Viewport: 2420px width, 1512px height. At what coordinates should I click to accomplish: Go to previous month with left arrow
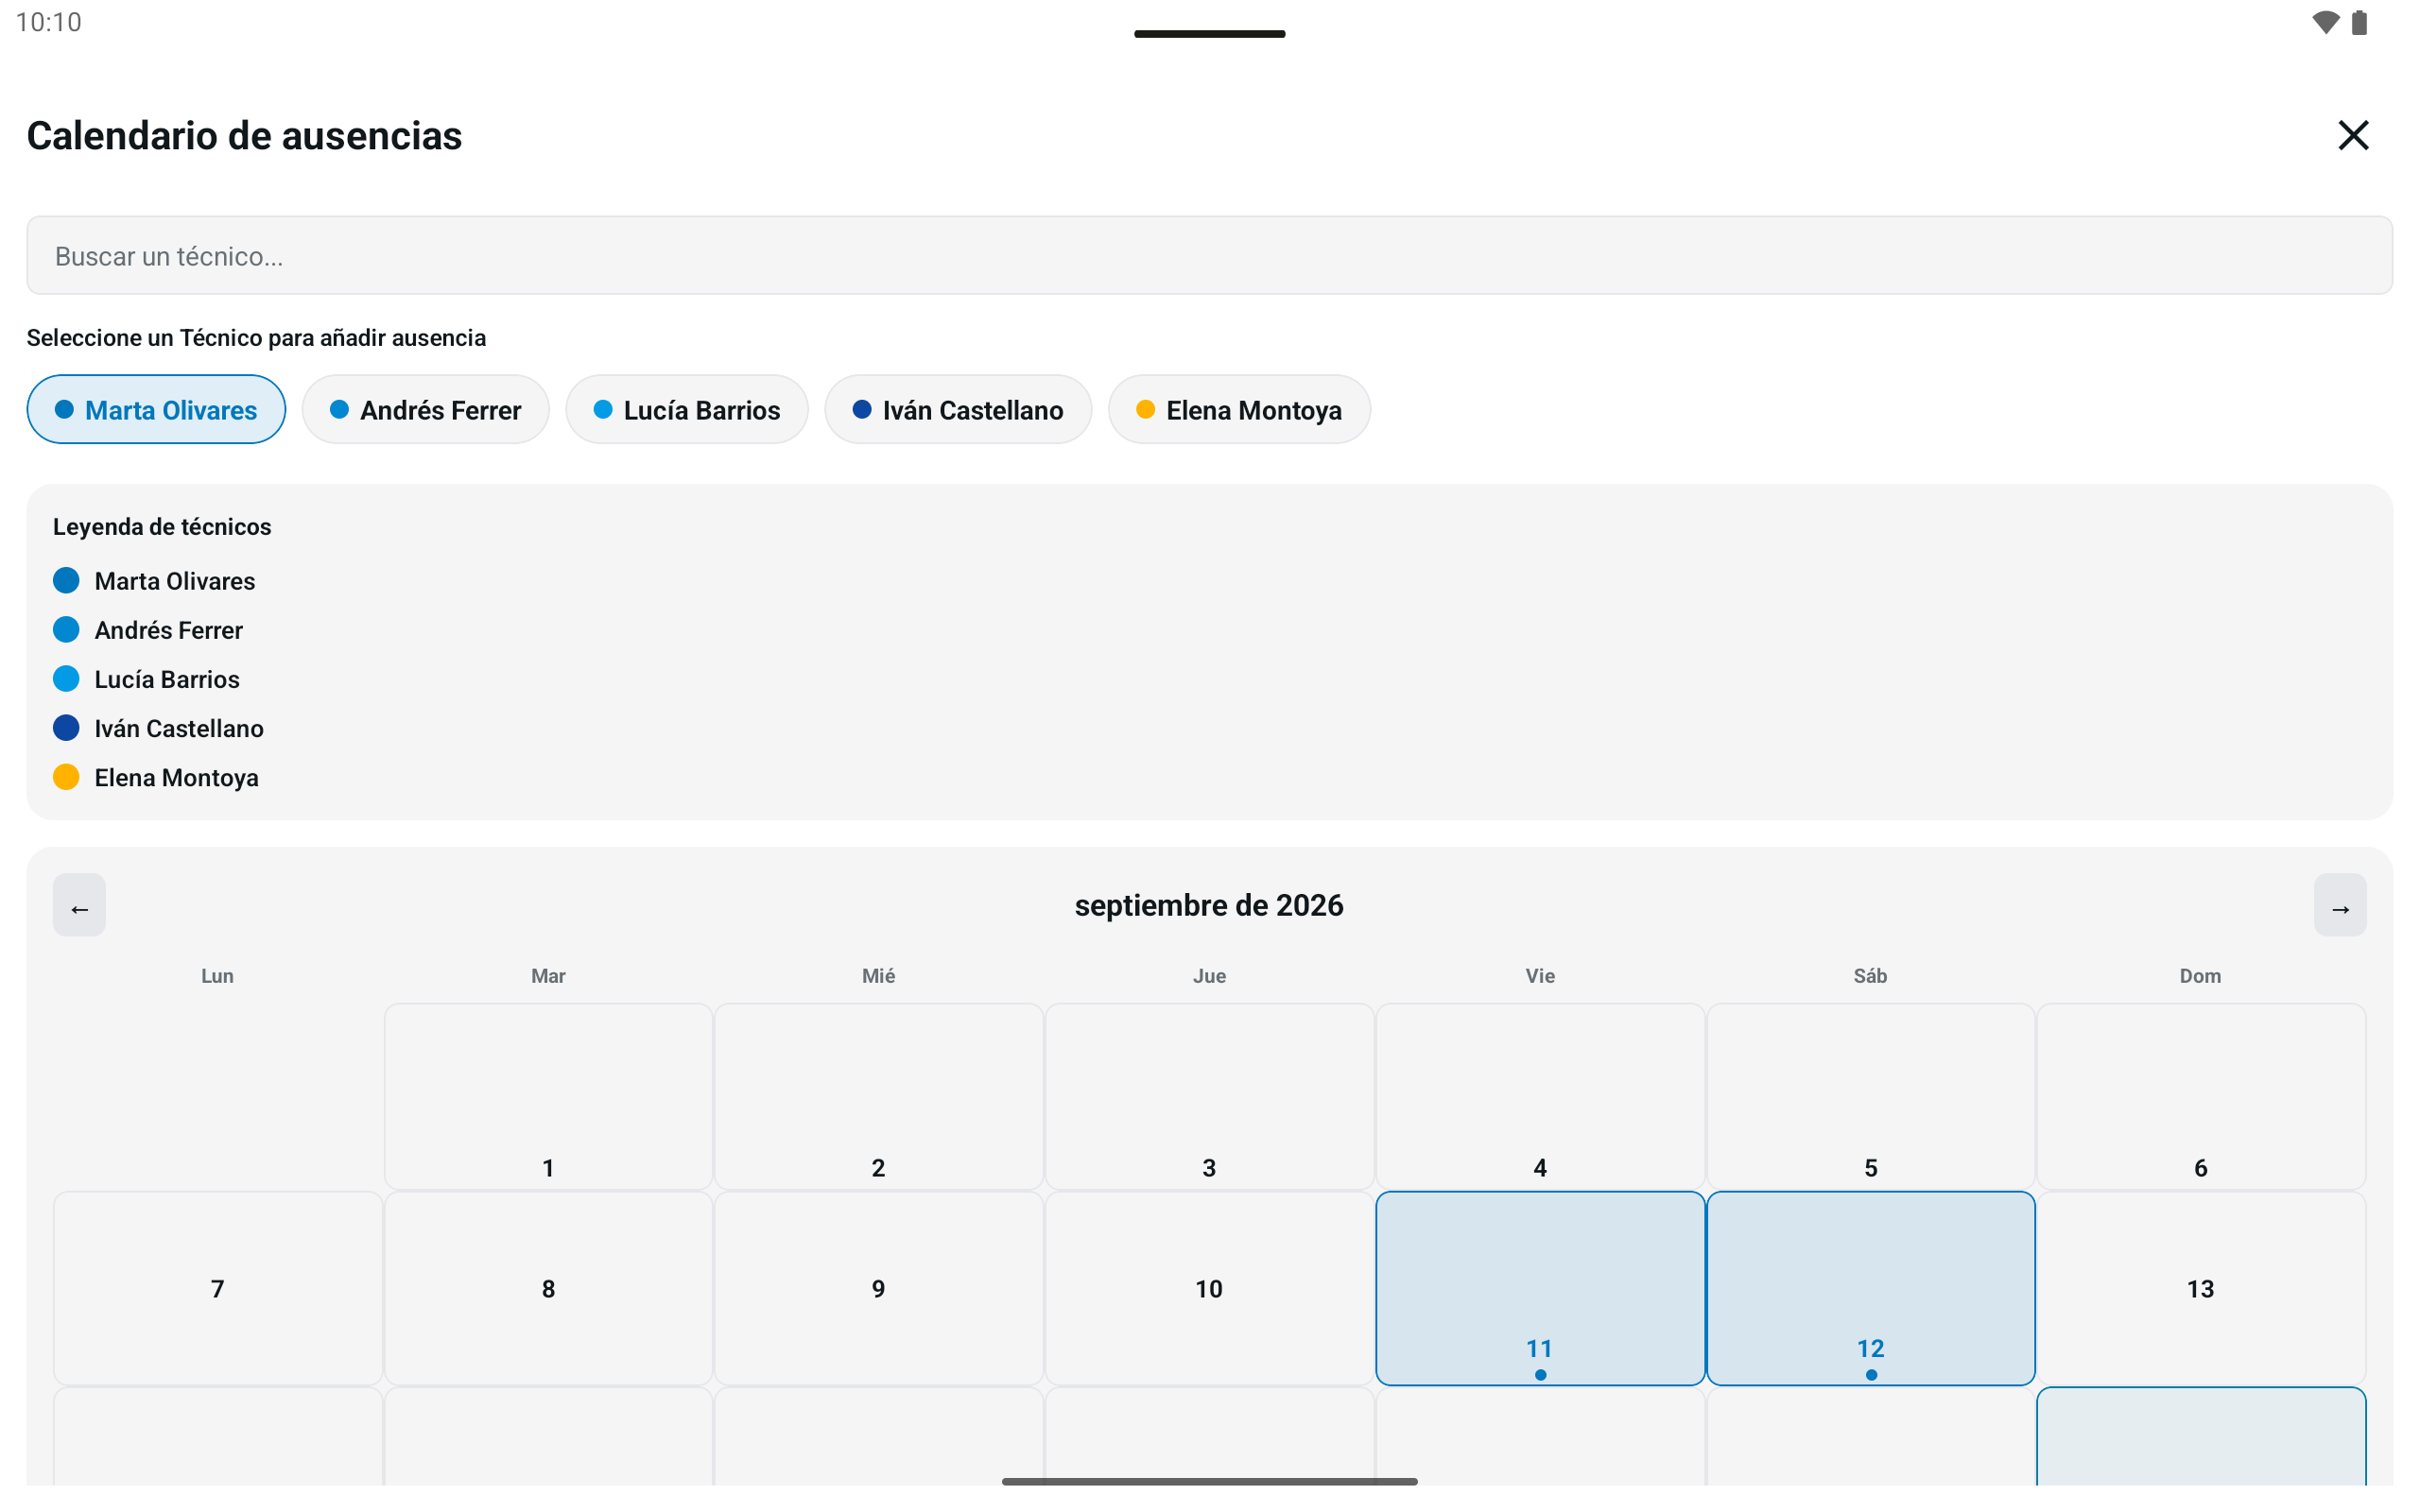79,905
